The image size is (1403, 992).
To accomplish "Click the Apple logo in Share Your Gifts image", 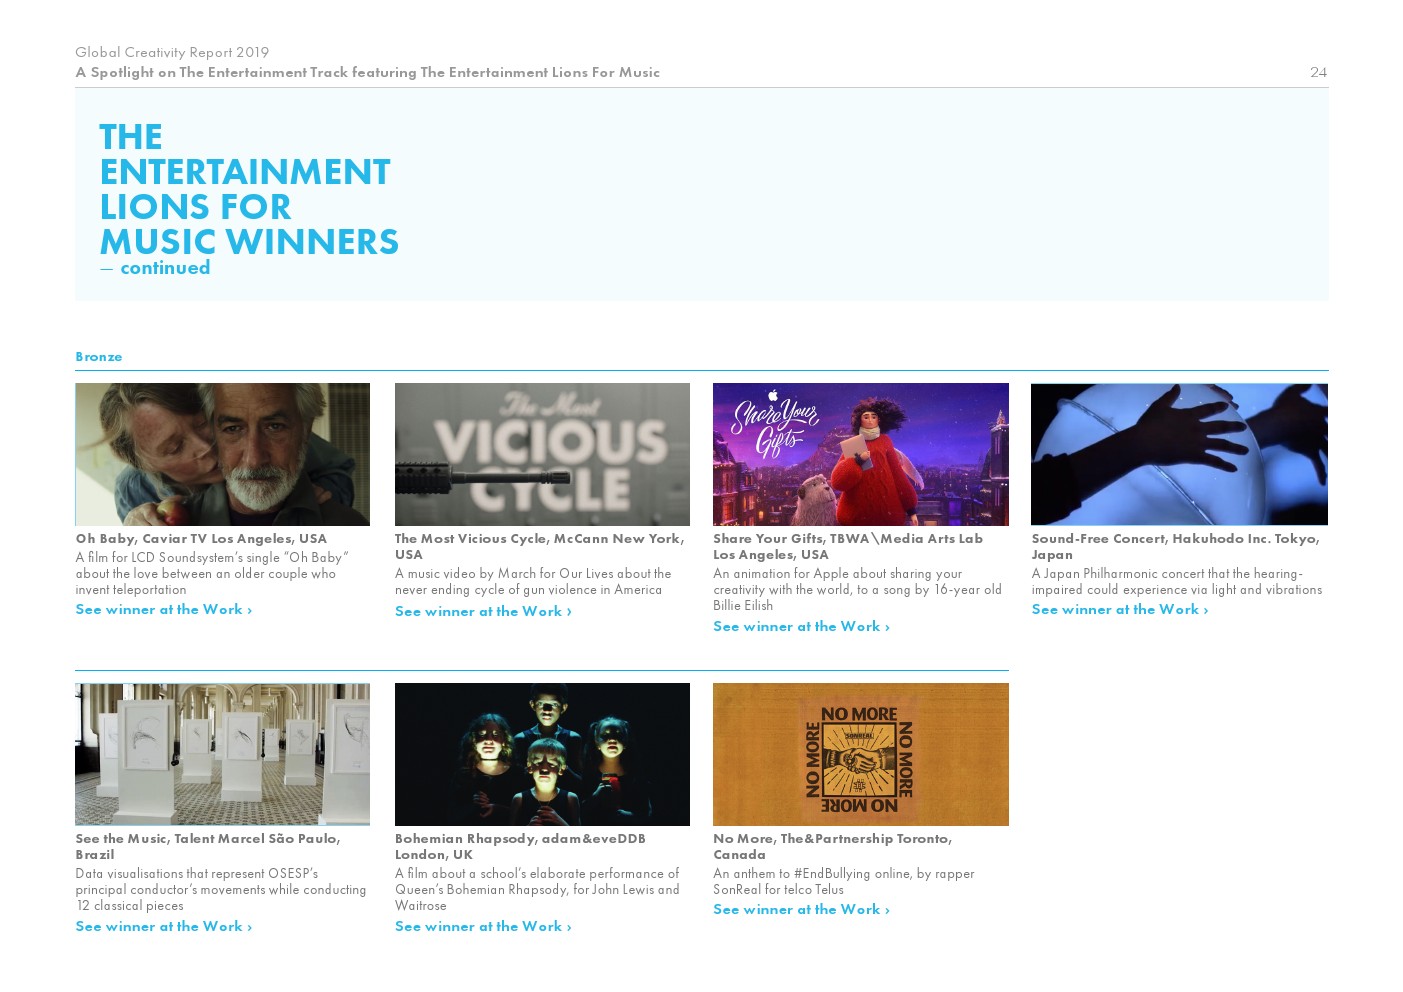I will 773,395.
